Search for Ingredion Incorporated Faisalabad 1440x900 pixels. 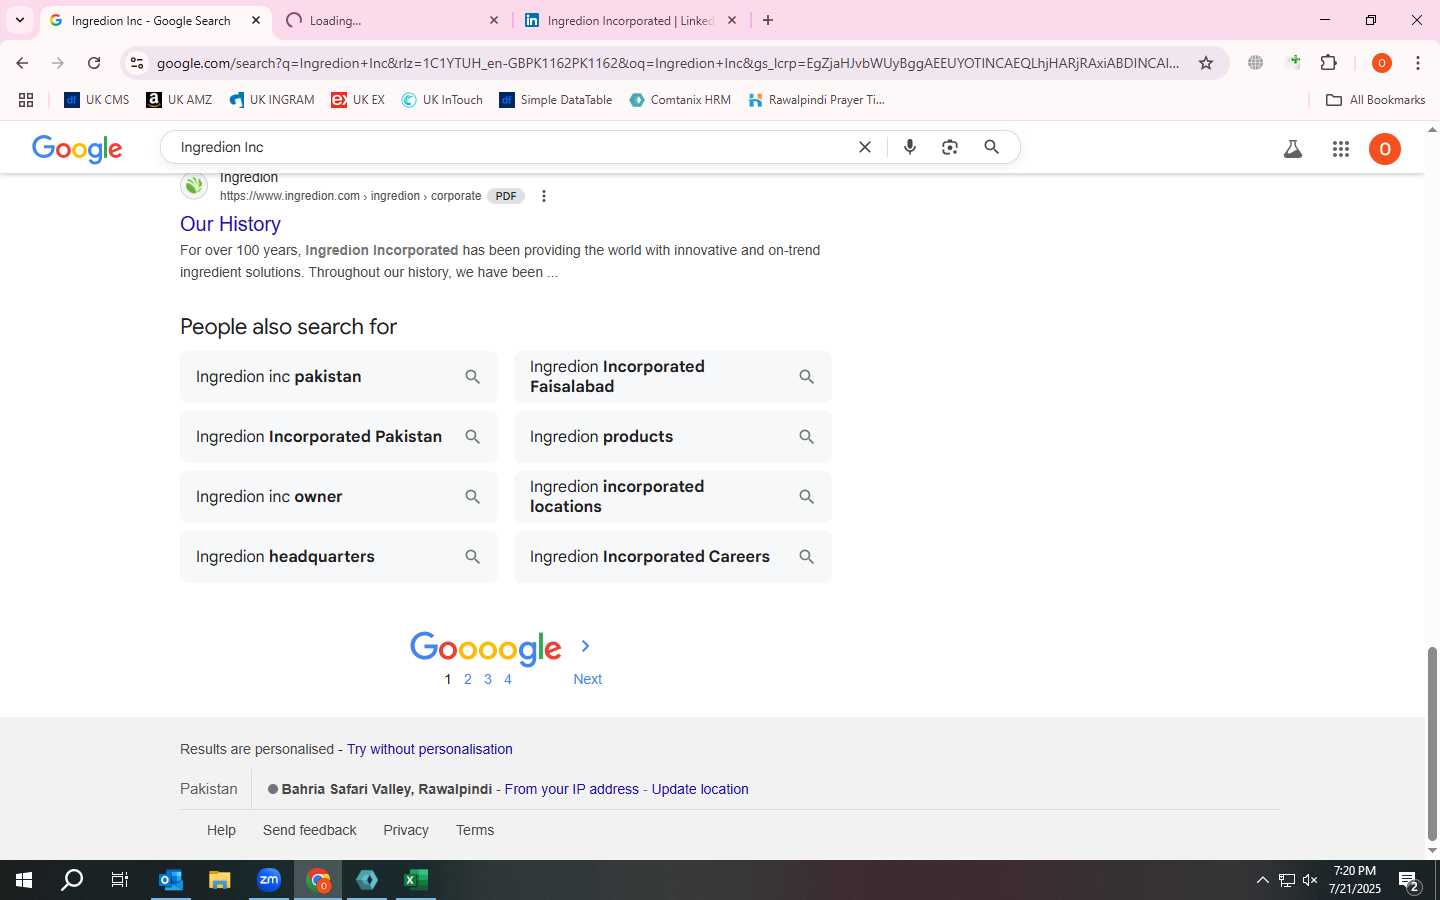[673, 377]
